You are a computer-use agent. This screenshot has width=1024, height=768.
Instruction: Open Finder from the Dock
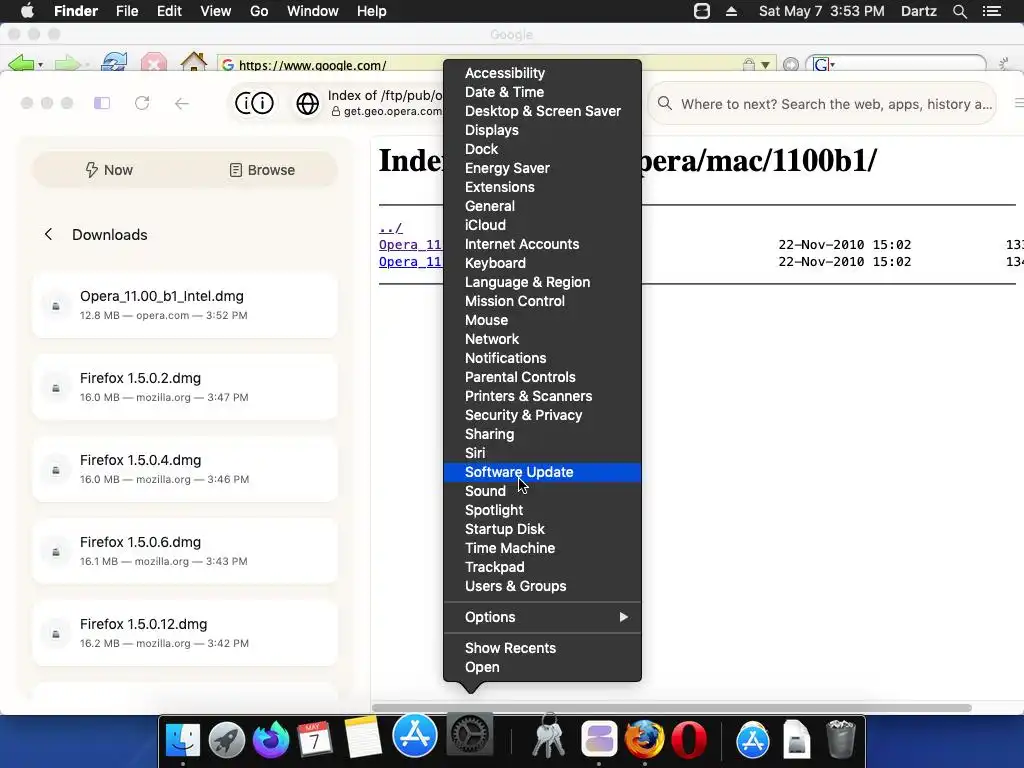coord(182,741)
